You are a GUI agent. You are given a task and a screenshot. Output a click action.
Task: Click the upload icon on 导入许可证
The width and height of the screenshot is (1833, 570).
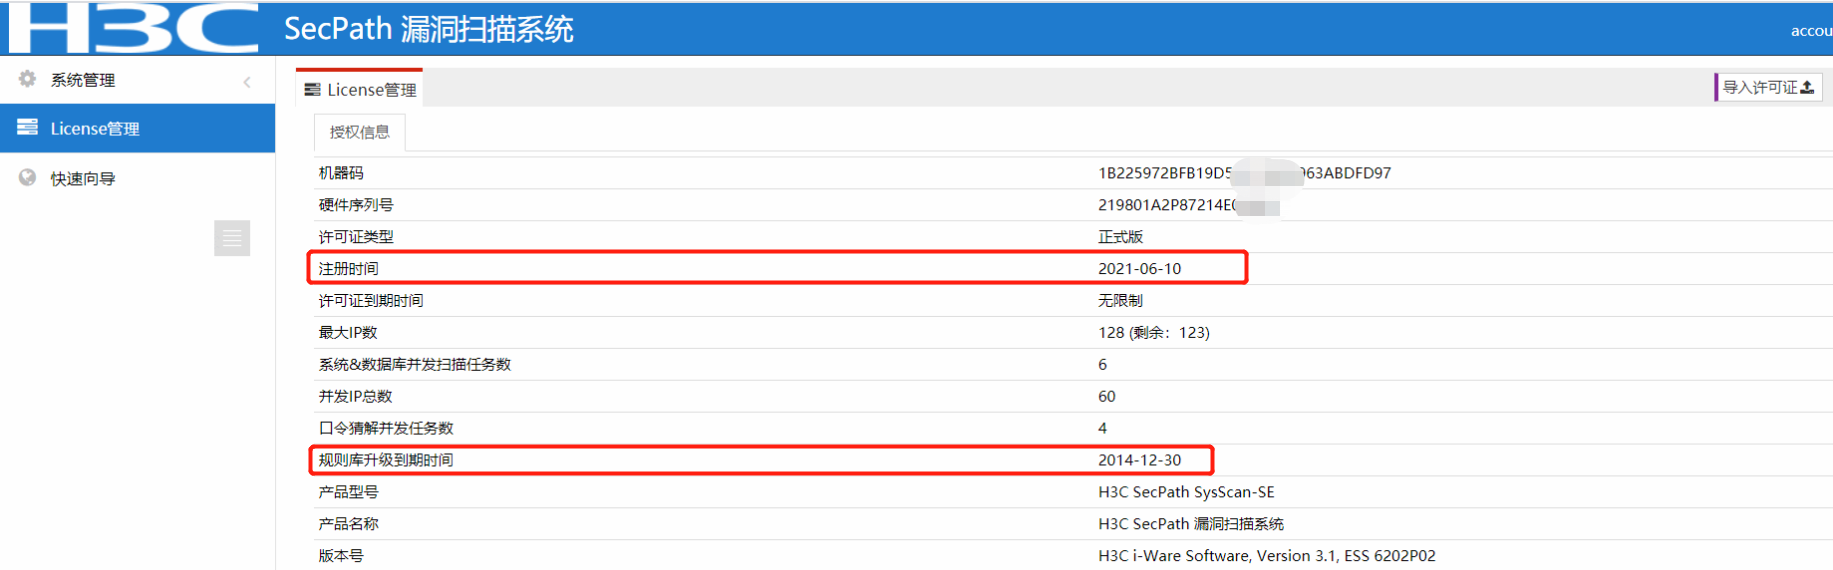coord(1807,87)
